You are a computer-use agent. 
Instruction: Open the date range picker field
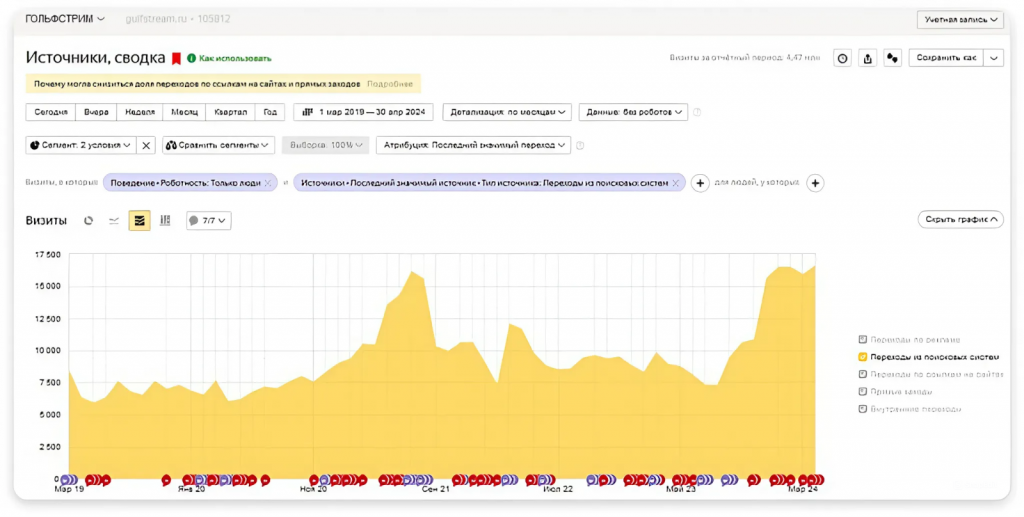coord(363,112)
